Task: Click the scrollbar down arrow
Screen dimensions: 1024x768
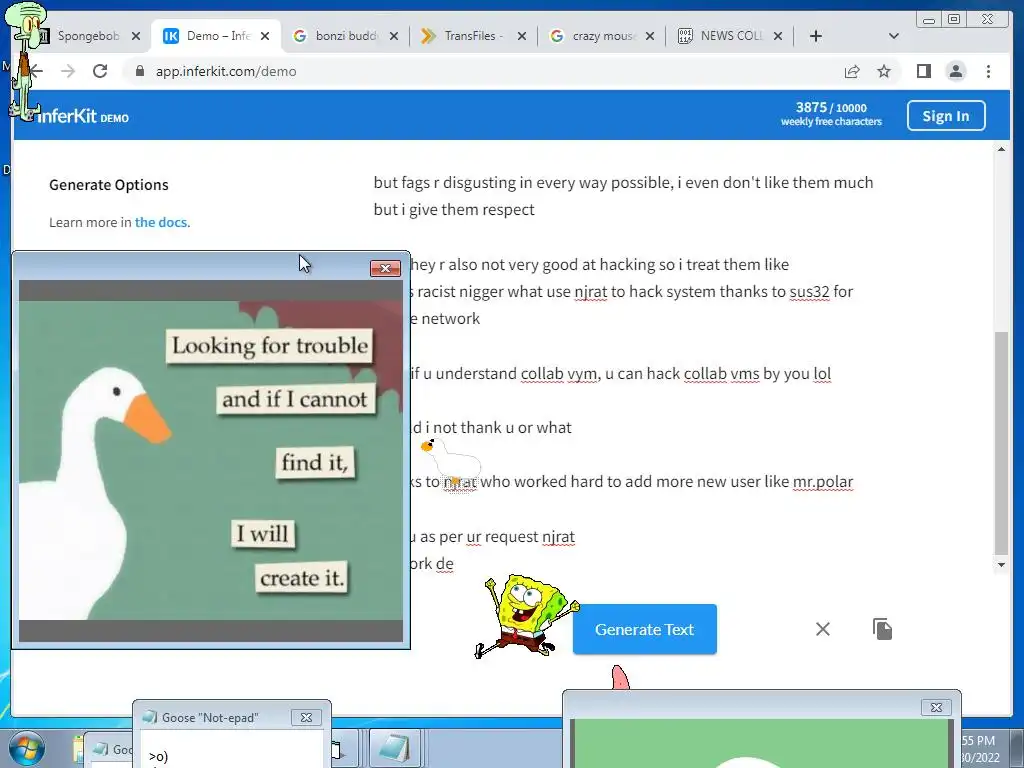Action: [1001, 565]
